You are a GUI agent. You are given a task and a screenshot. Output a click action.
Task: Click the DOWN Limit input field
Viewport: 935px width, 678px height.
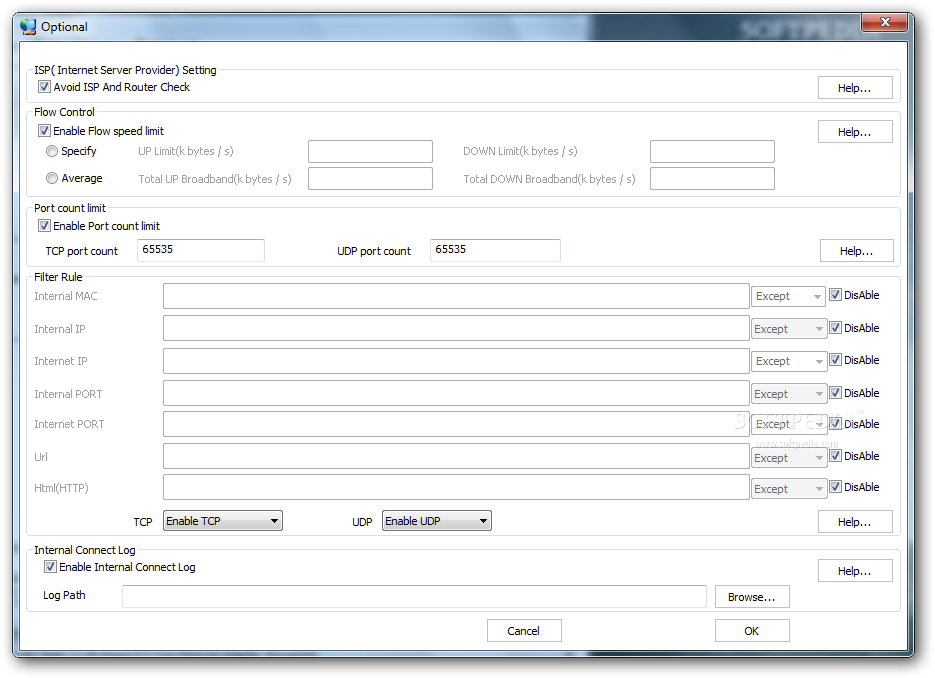713,151
